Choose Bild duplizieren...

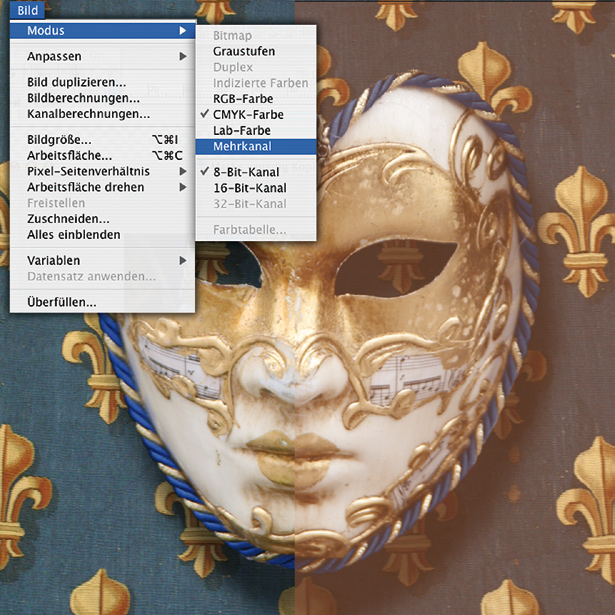pos(102,82)
